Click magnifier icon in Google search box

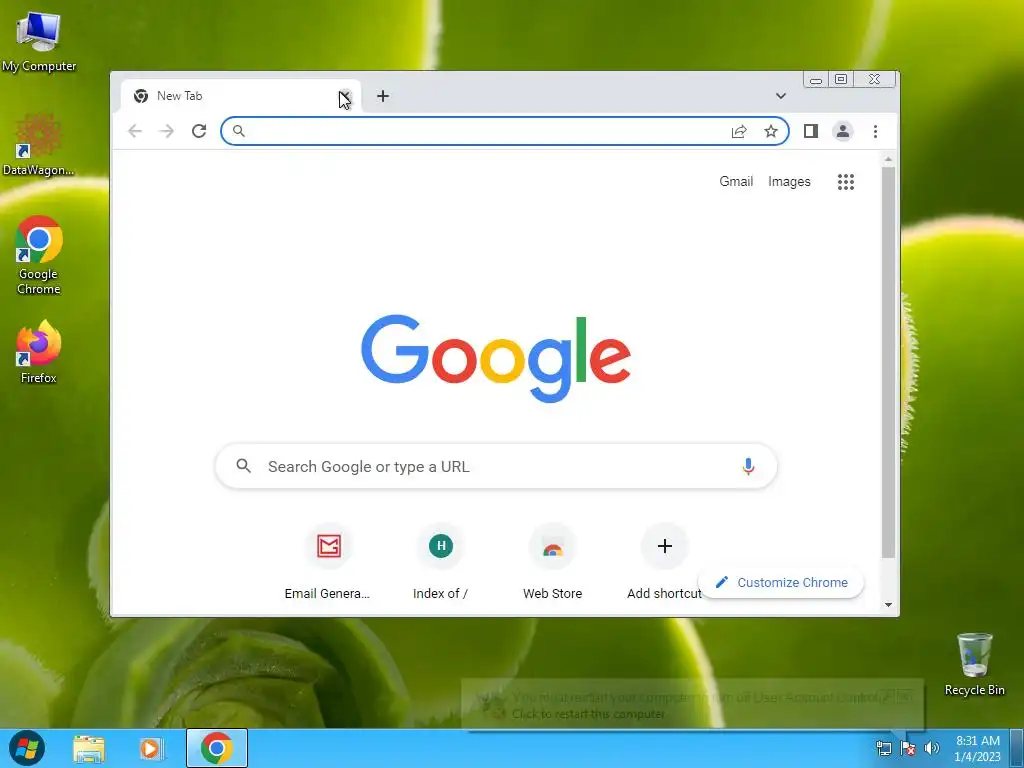(244, 466)
